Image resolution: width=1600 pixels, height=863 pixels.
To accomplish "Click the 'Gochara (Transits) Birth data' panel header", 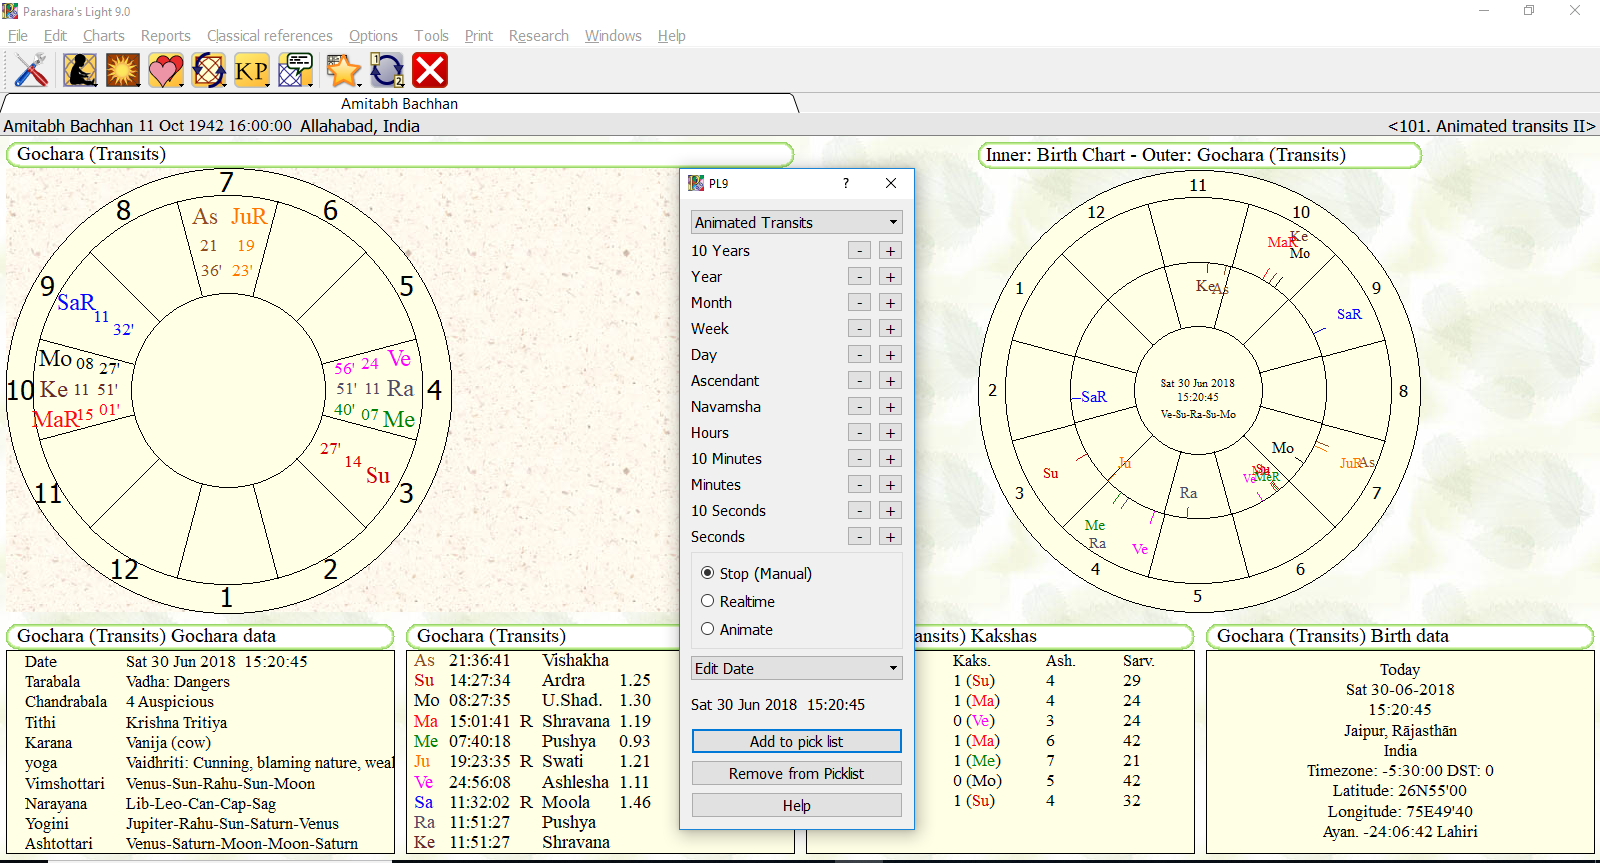I will [x=1400, y=636].
